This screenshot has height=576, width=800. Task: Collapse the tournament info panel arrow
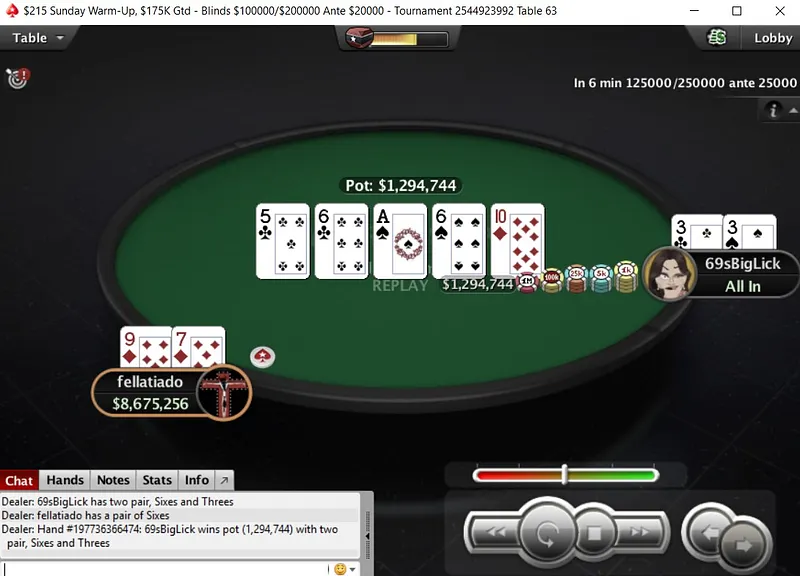click(x=793, y=110)
